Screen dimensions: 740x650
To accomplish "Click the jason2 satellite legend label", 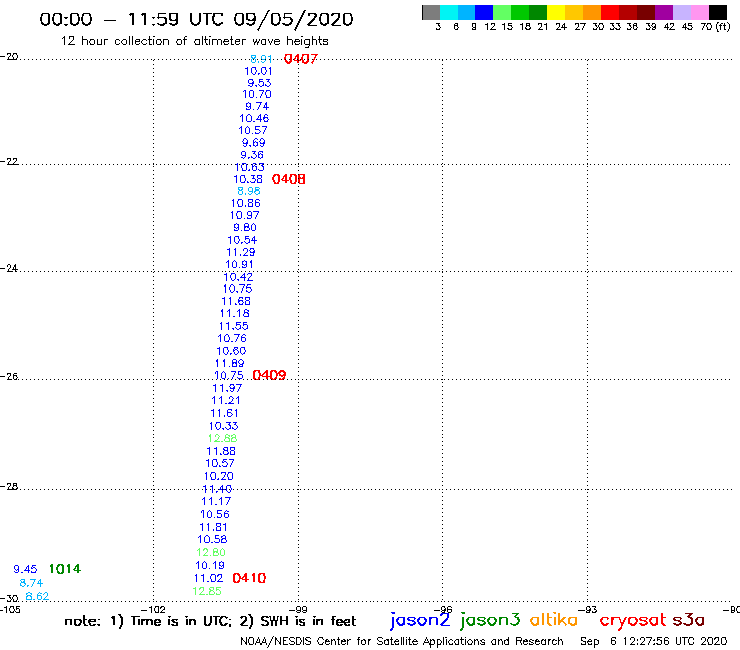I will [420, 620].
